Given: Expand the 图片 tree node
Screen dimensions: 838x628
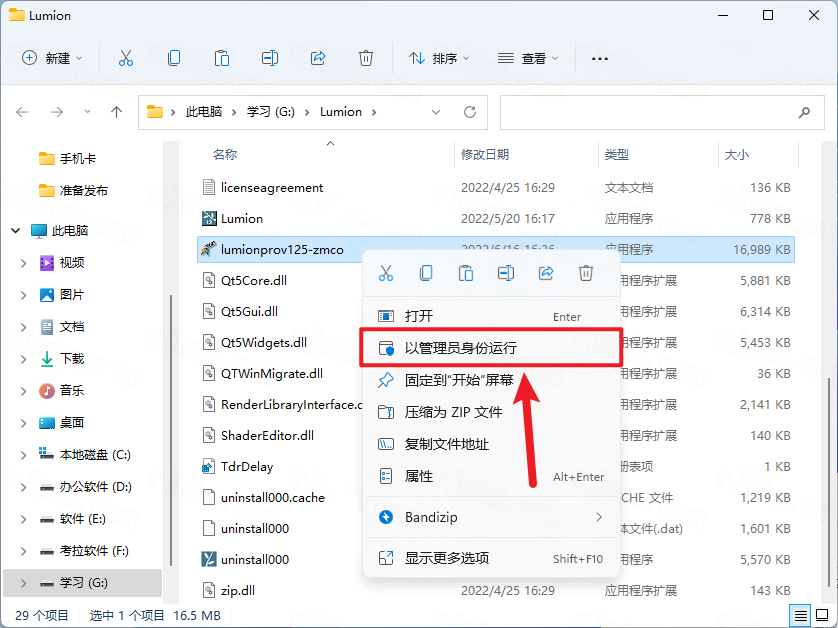Looking at the screenshot, I should click(23, 294).
